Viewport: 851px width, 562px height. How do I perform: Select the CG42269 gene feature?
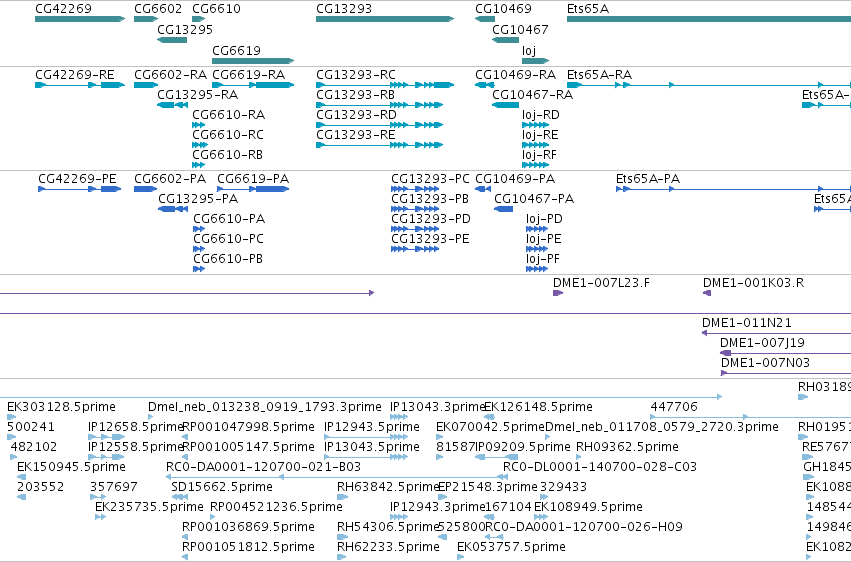[x=80, y=19]
